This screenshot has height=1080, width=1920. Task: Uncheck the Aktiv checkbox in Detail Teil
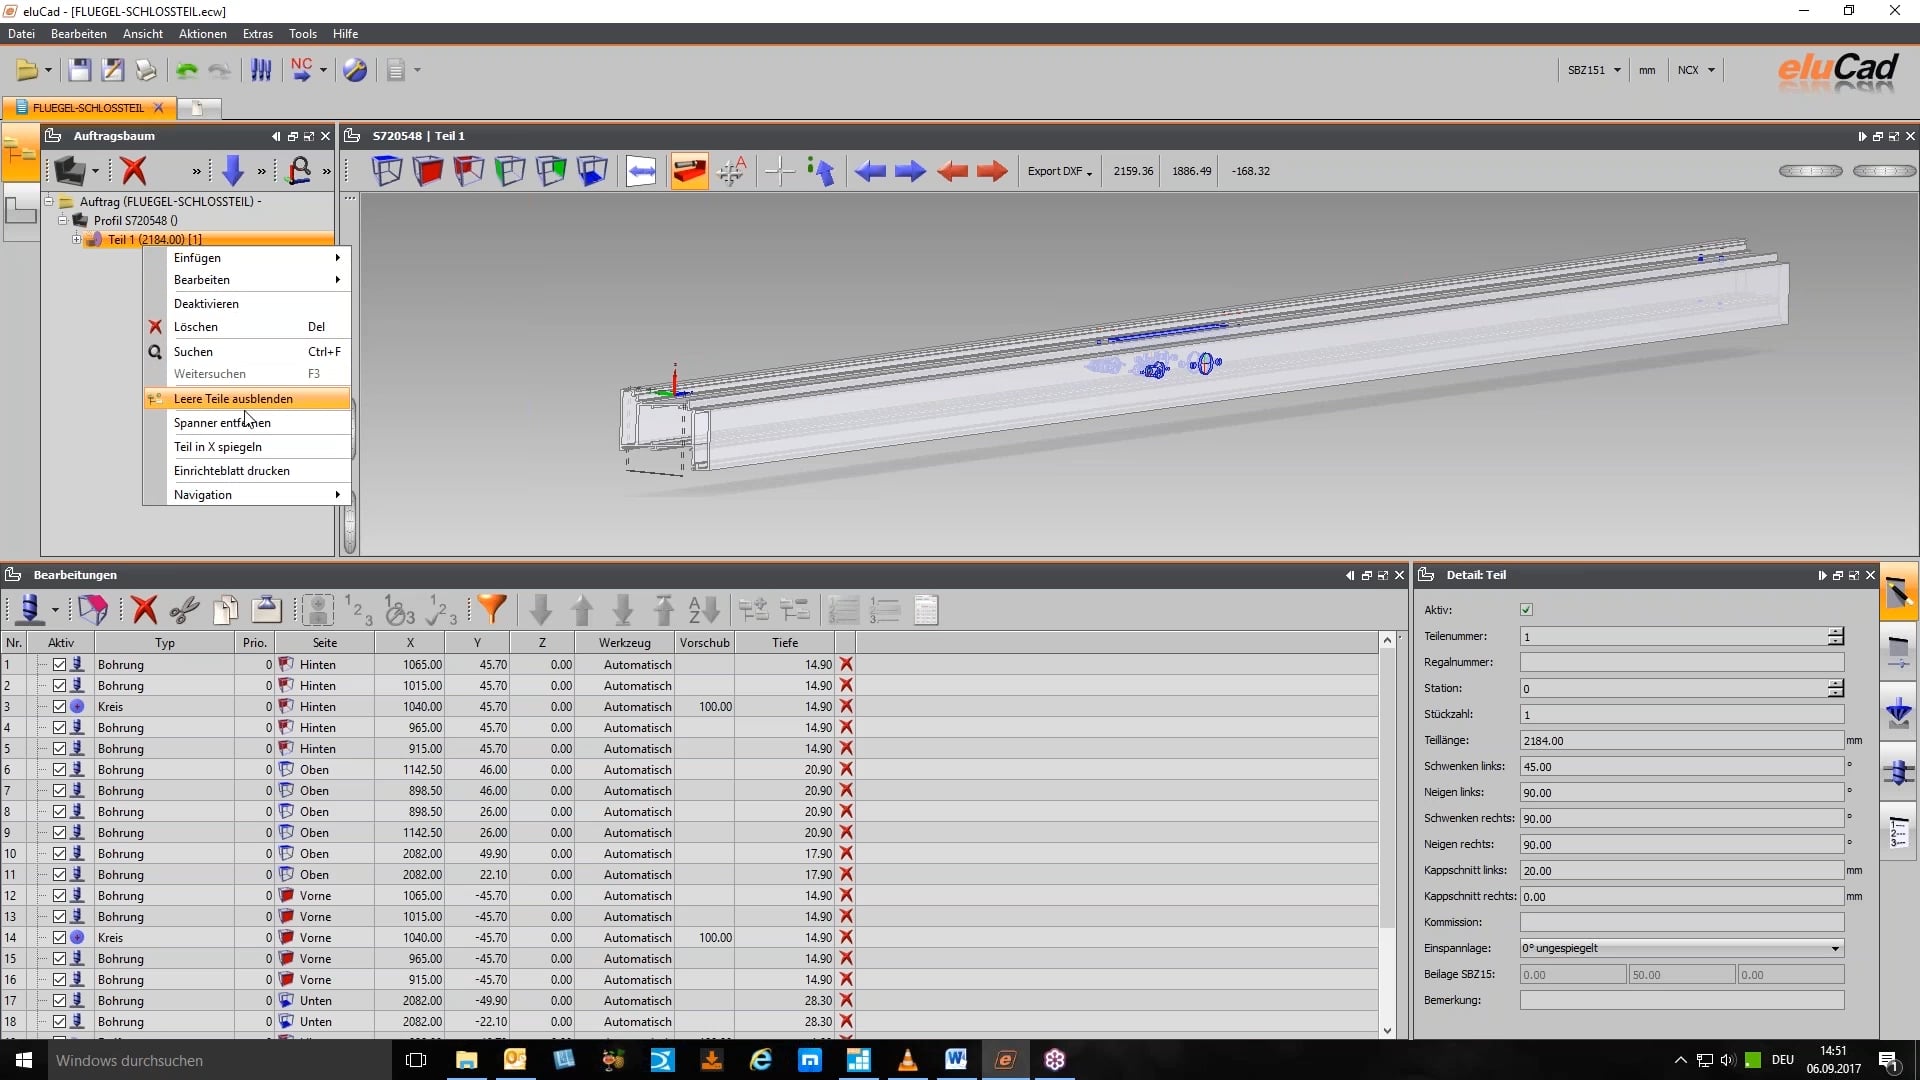pyautogui.click(x=1526, y=610)
